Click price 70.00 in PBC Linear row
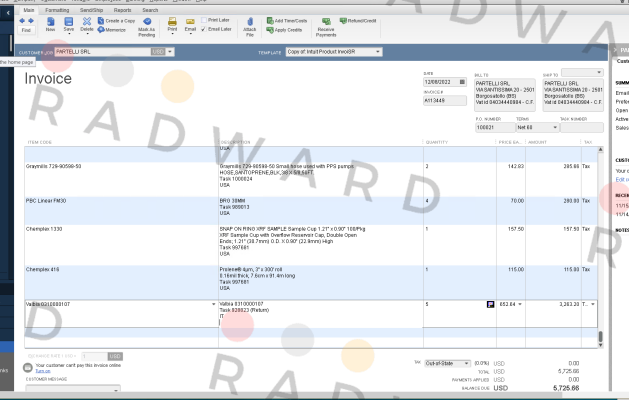The height and width of the screenshot is (400, 629). [517, 201]
